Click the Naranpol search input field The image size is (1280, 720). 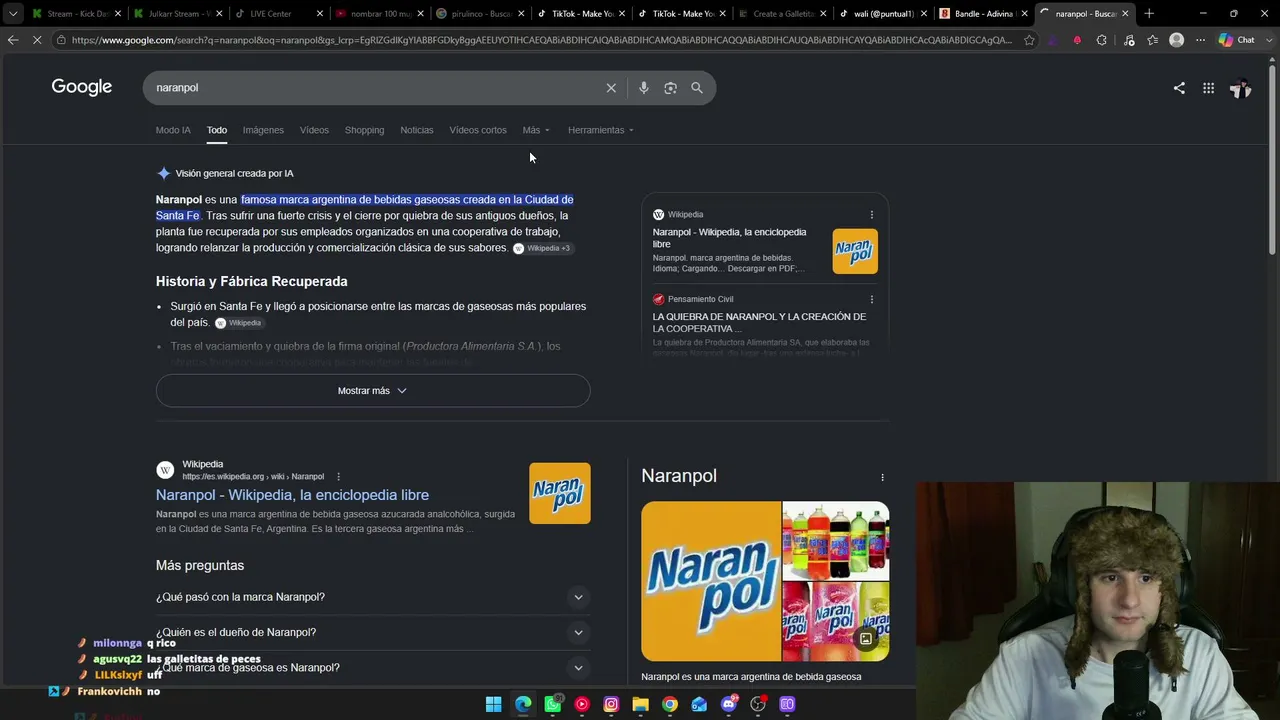[x=375, y=88]
